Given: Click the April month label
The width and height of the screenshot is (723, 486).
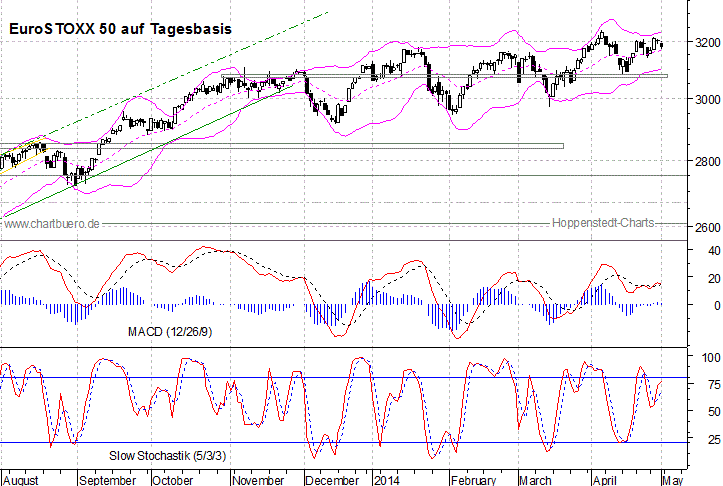Looking at the screenshot, I should [604, 480].
